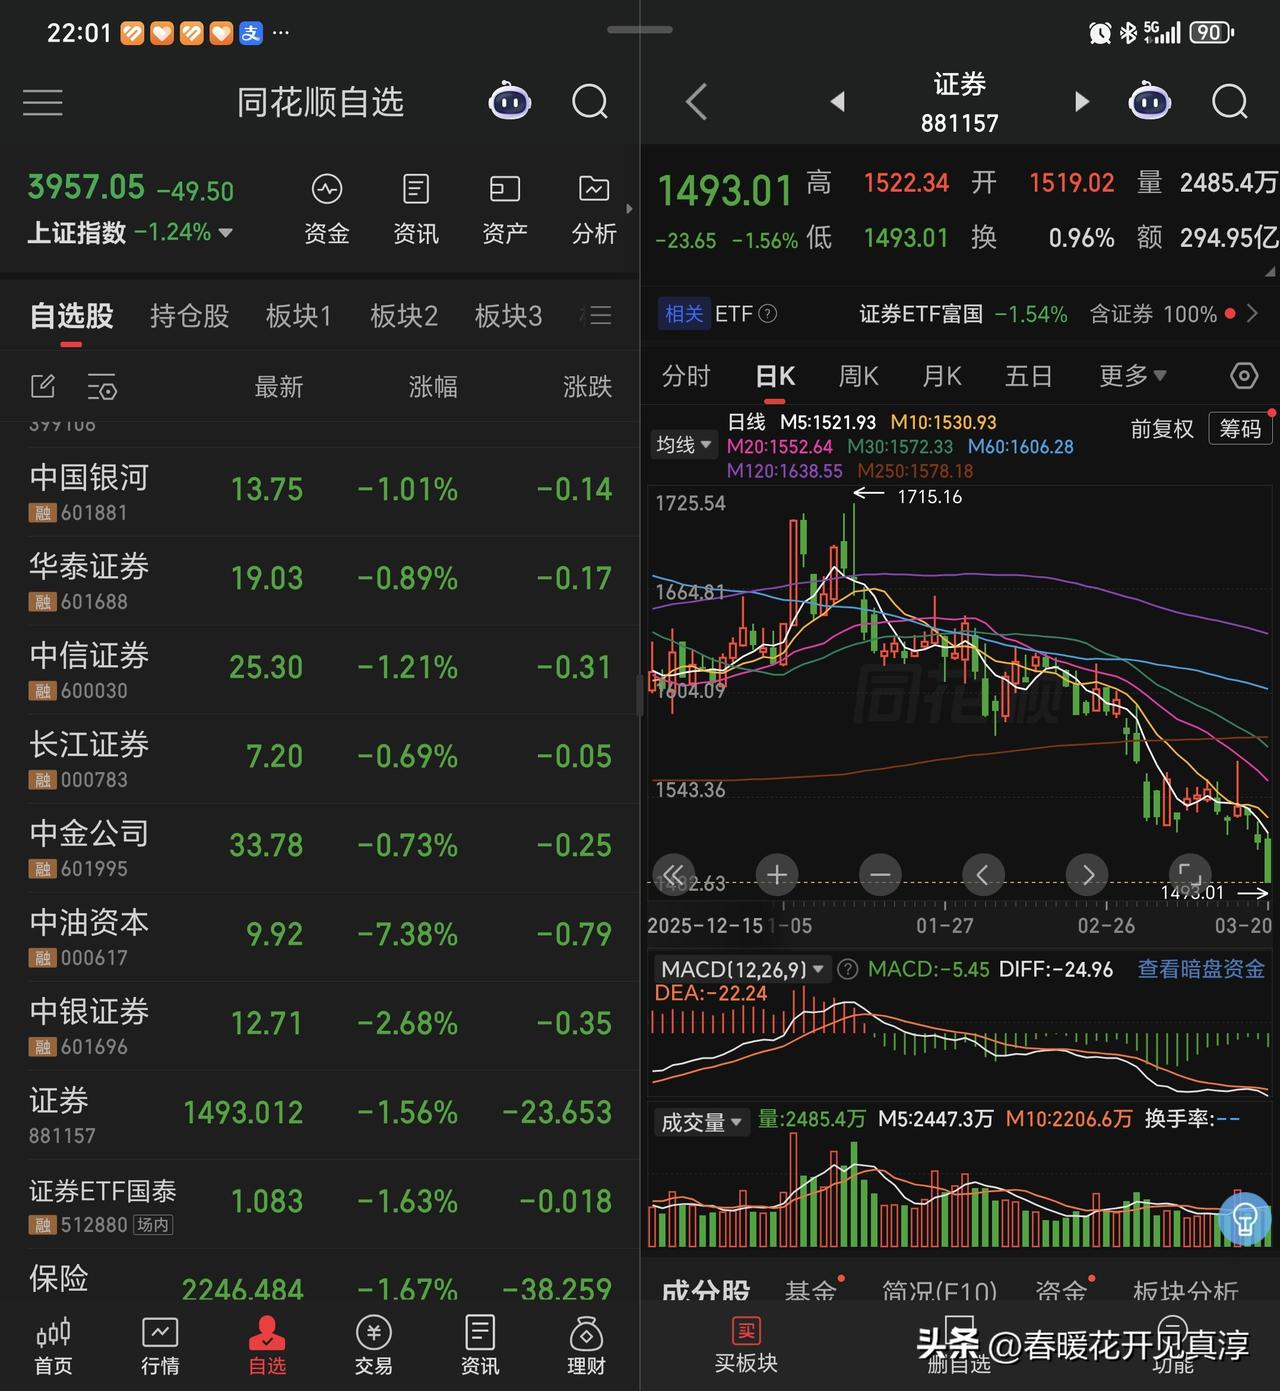Tap the help icon beside MACD(12,26,9)

click(847, 969)
